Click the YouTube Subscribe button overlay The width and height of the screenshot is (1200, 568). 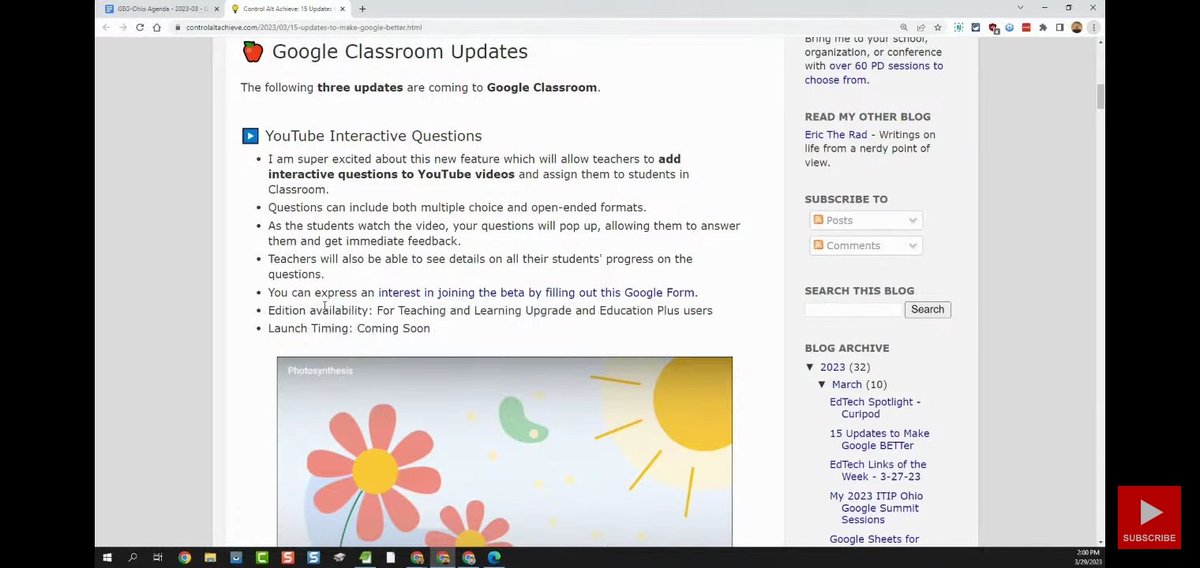click(1148, 518)
